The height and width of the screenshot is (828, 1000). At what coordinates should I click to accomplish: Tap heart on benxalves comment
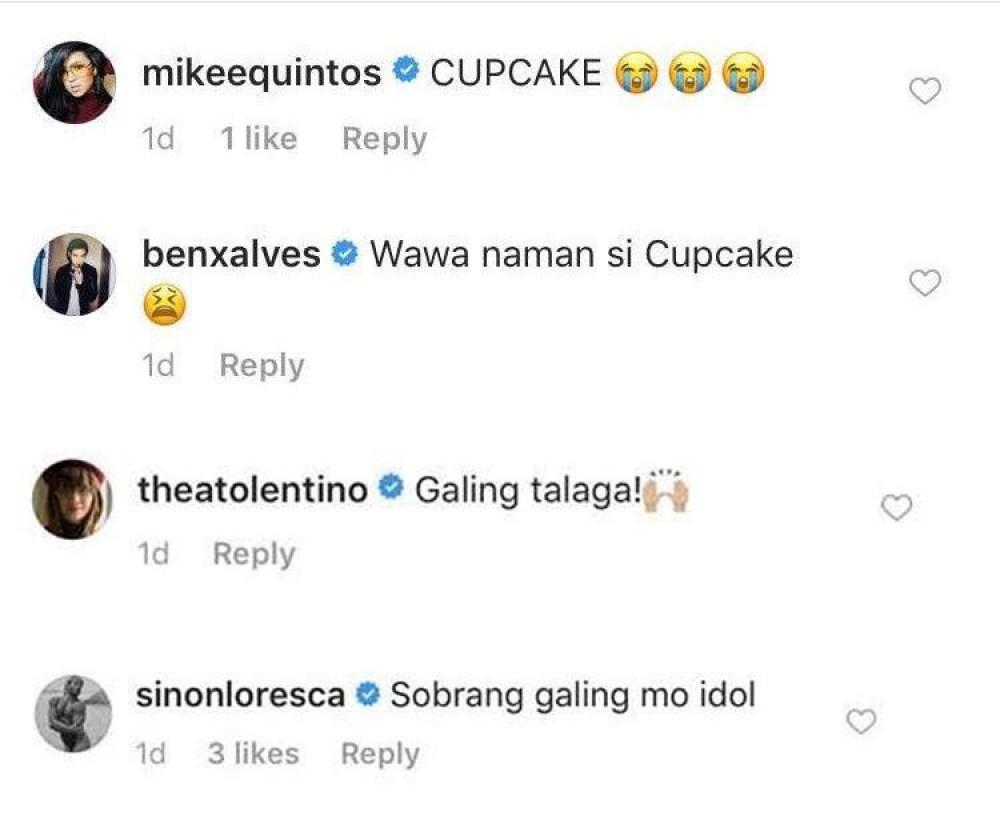pos(925,284)
